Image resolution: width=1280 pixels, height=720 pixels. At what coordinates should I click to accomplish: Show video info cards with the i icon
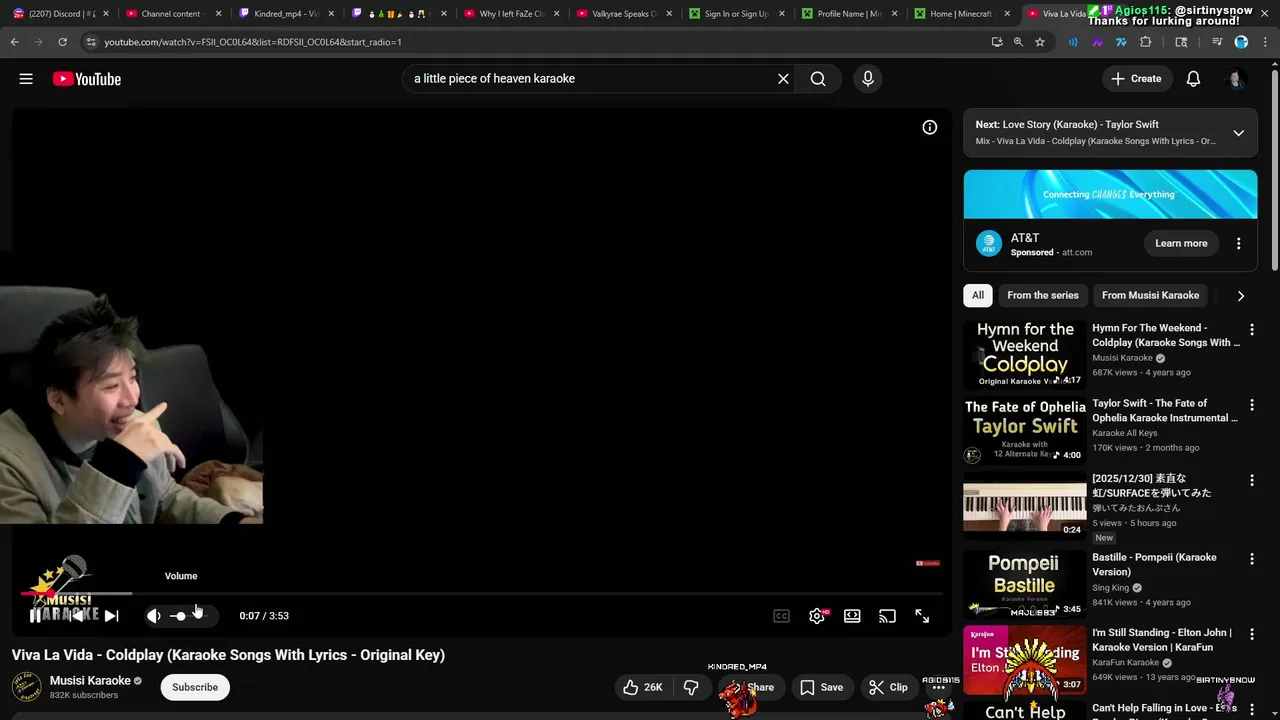930,127
